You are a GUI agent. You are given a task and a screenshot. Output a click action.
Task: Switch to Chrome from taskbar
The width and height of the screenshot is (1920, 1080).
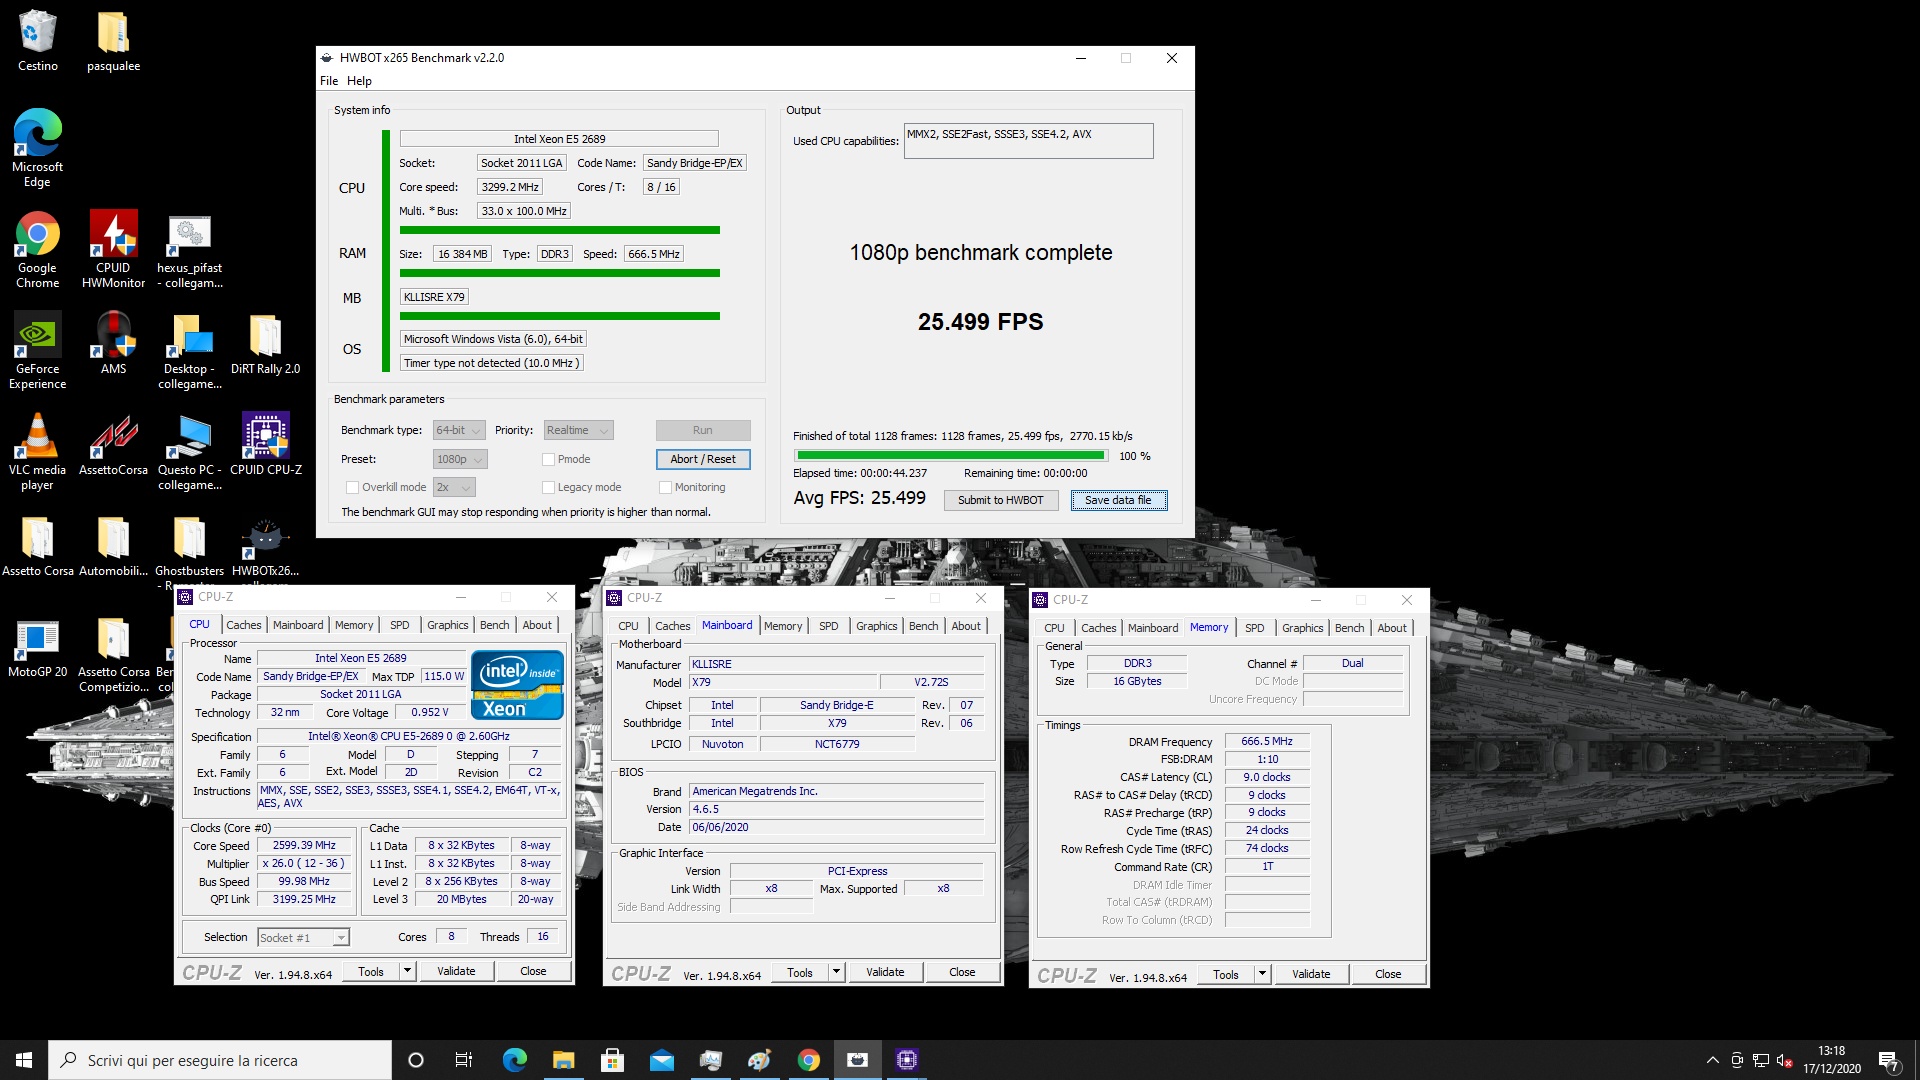808,1060
